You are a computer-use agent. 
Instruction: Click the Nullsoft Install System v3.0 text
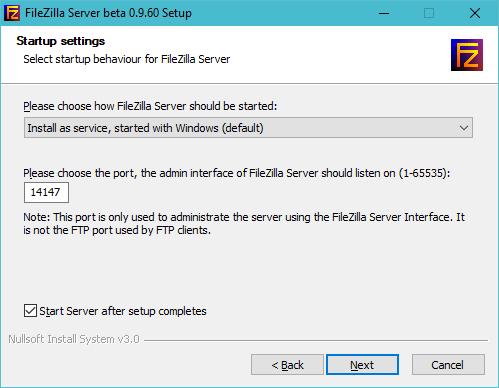pyautogui.click(x=74, y=339)
